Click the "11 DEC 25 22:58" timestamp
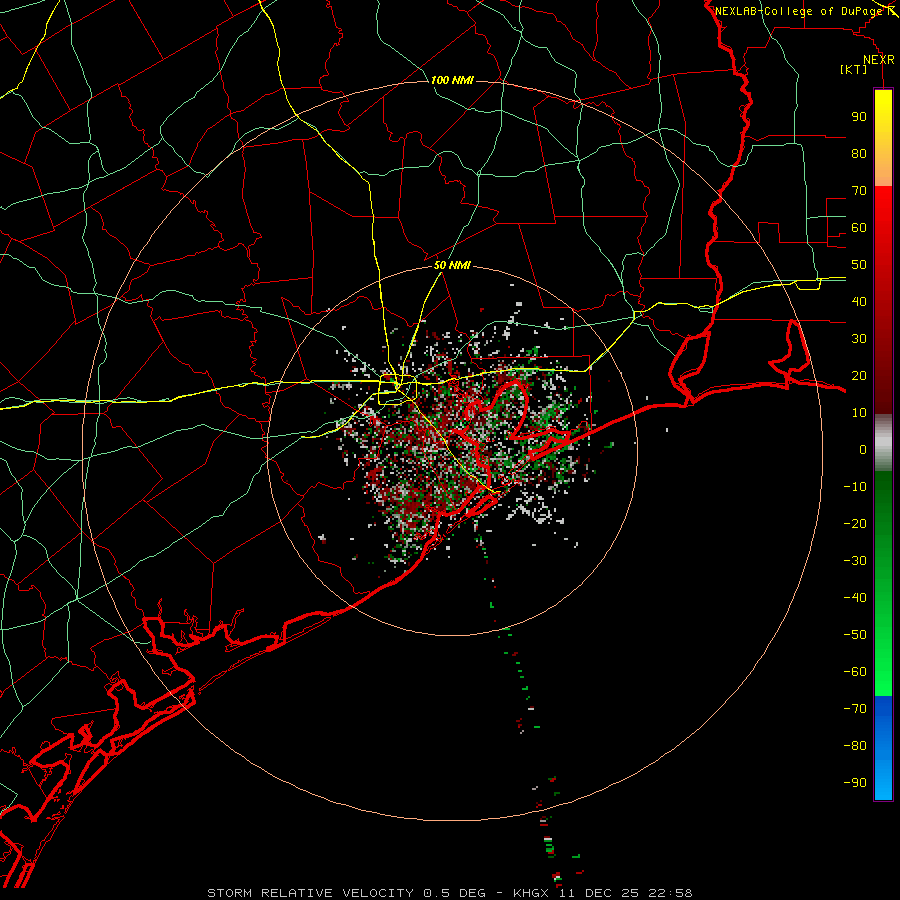This screenshot has height=900, width=900. point(626,893)
